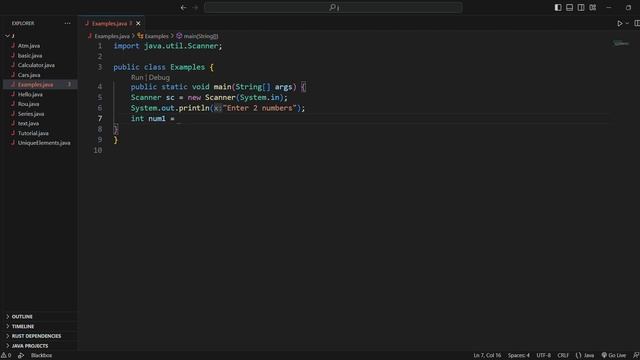The height and width of the screenshot is (360, 640).
Task: Click line number 7 in the gutter
Action: [x=100, y=118]
